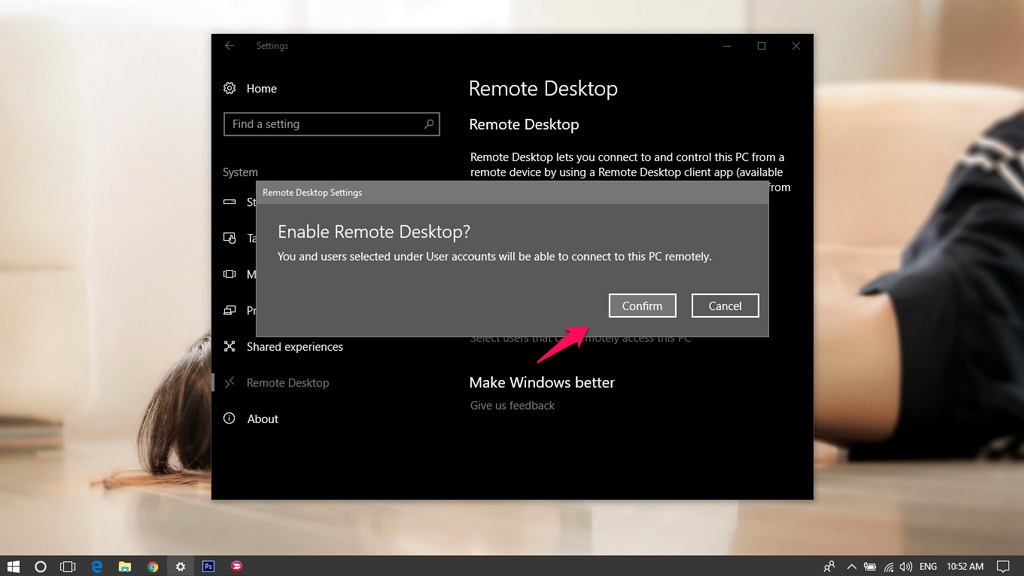Open Shared experiences settings
1024x576 pixels.
coord(295,347)
